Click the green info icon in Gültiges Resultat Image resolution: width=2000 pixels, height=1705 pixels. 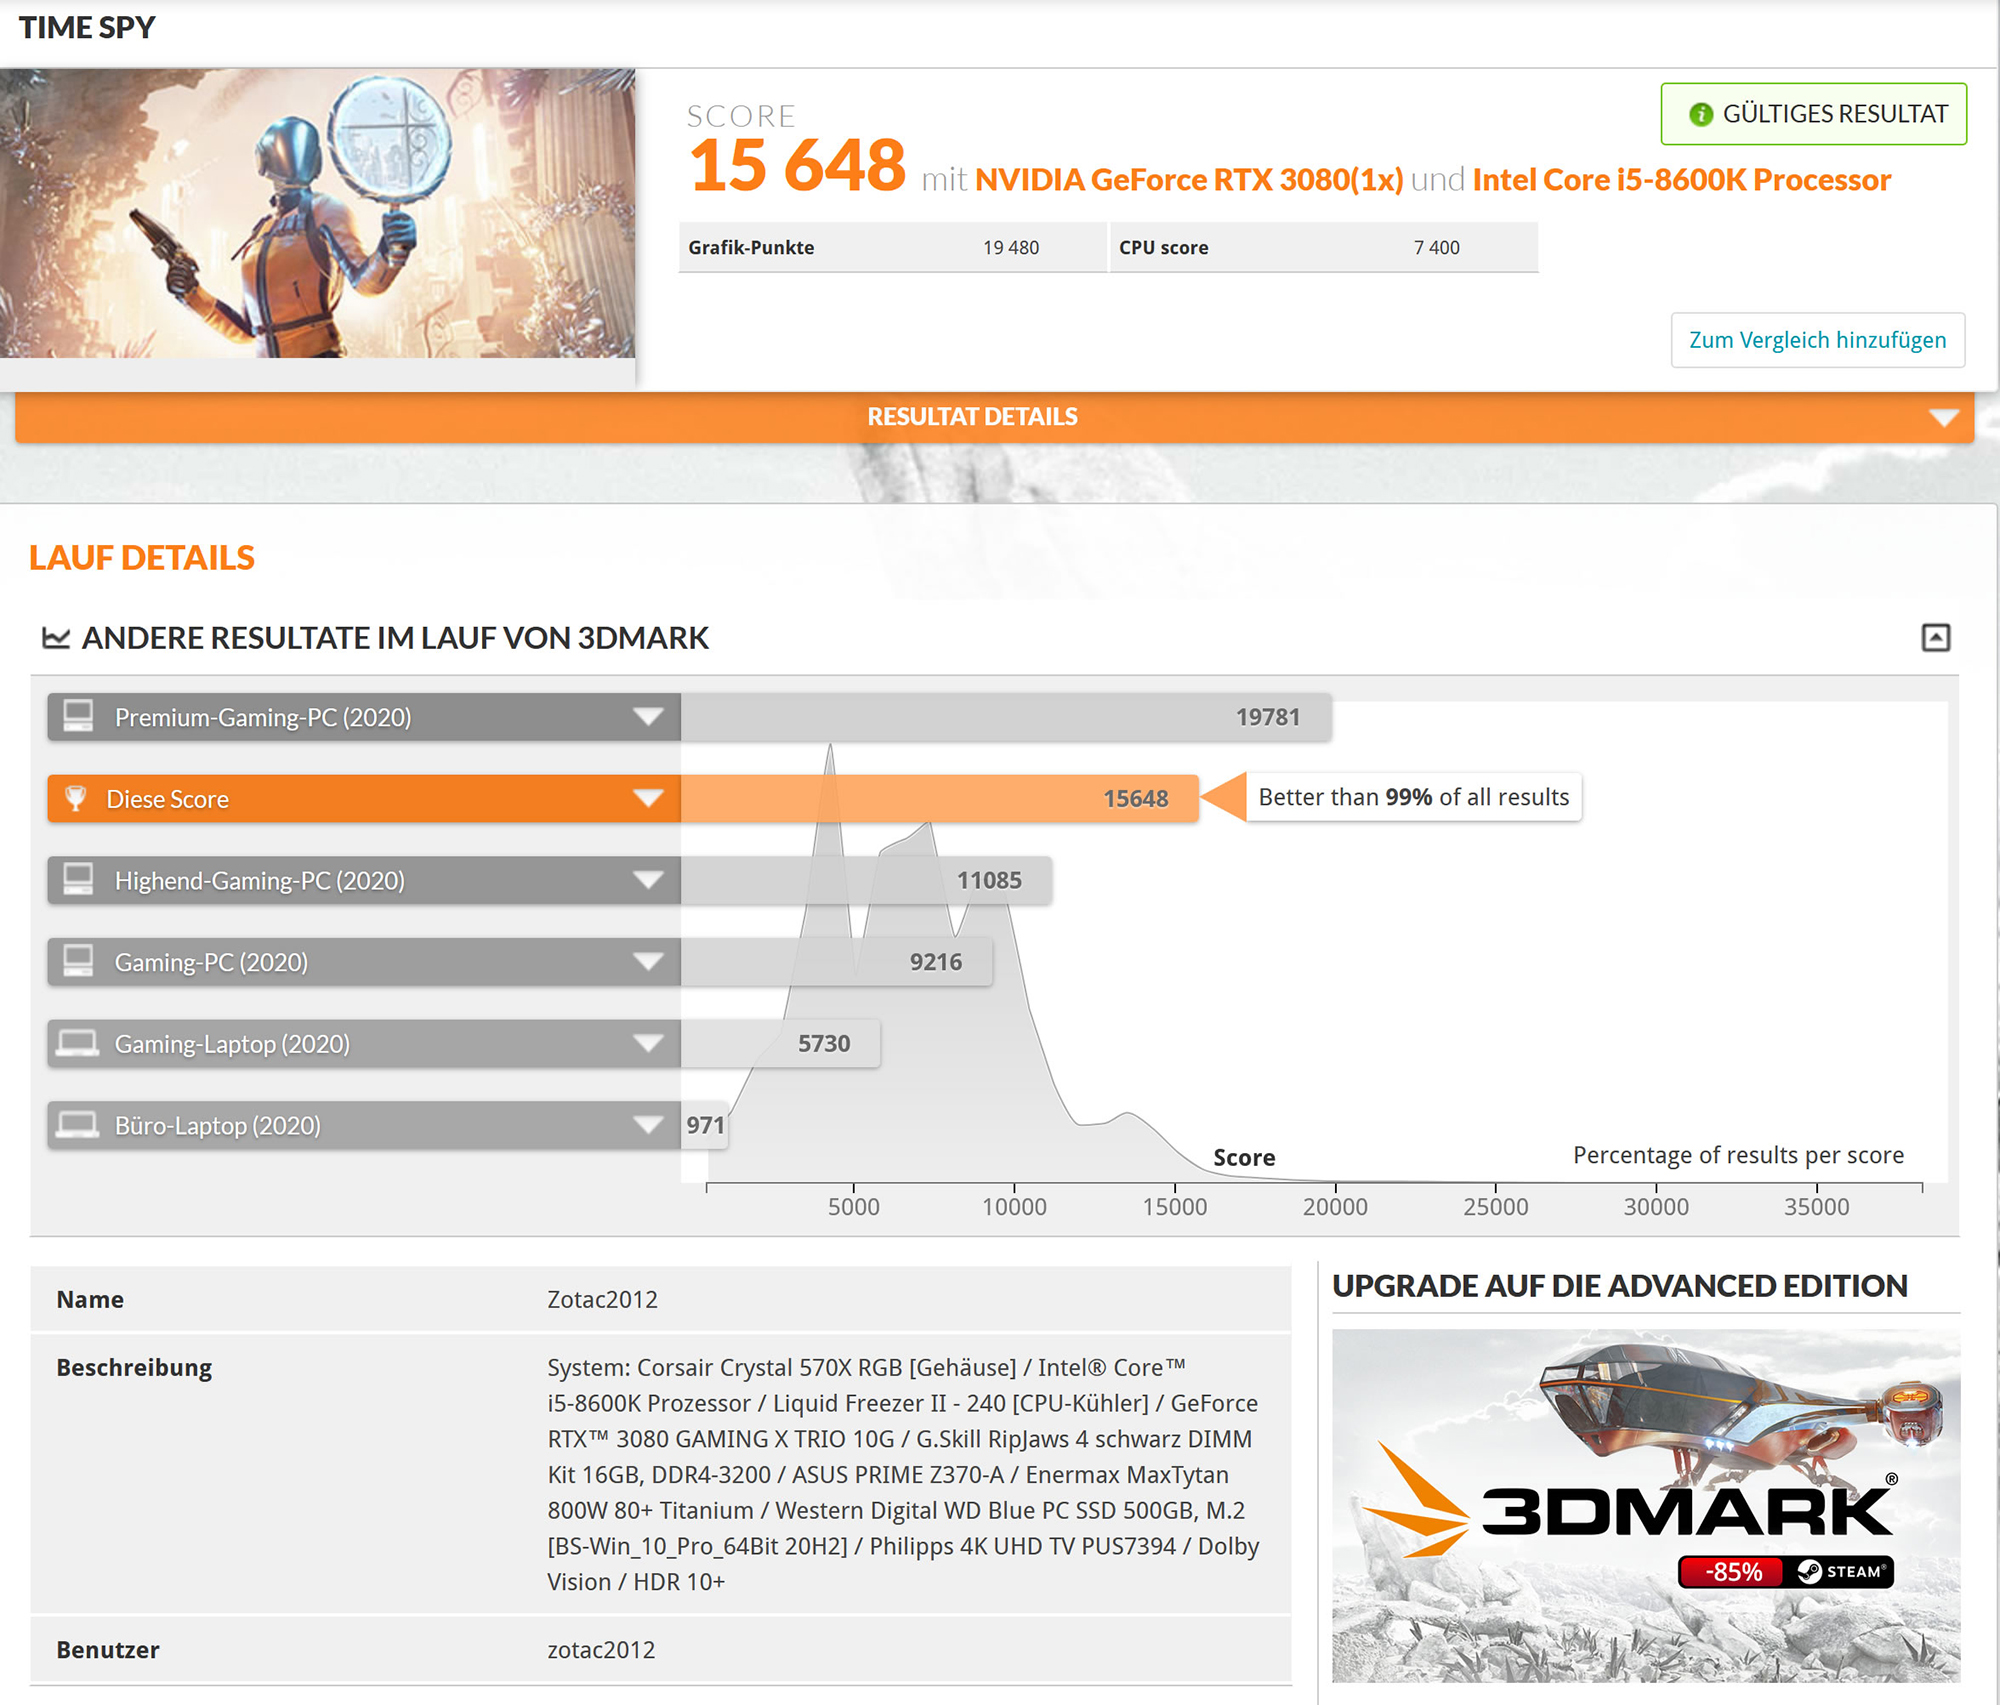pyautogui.click(x=1700, y=115)
